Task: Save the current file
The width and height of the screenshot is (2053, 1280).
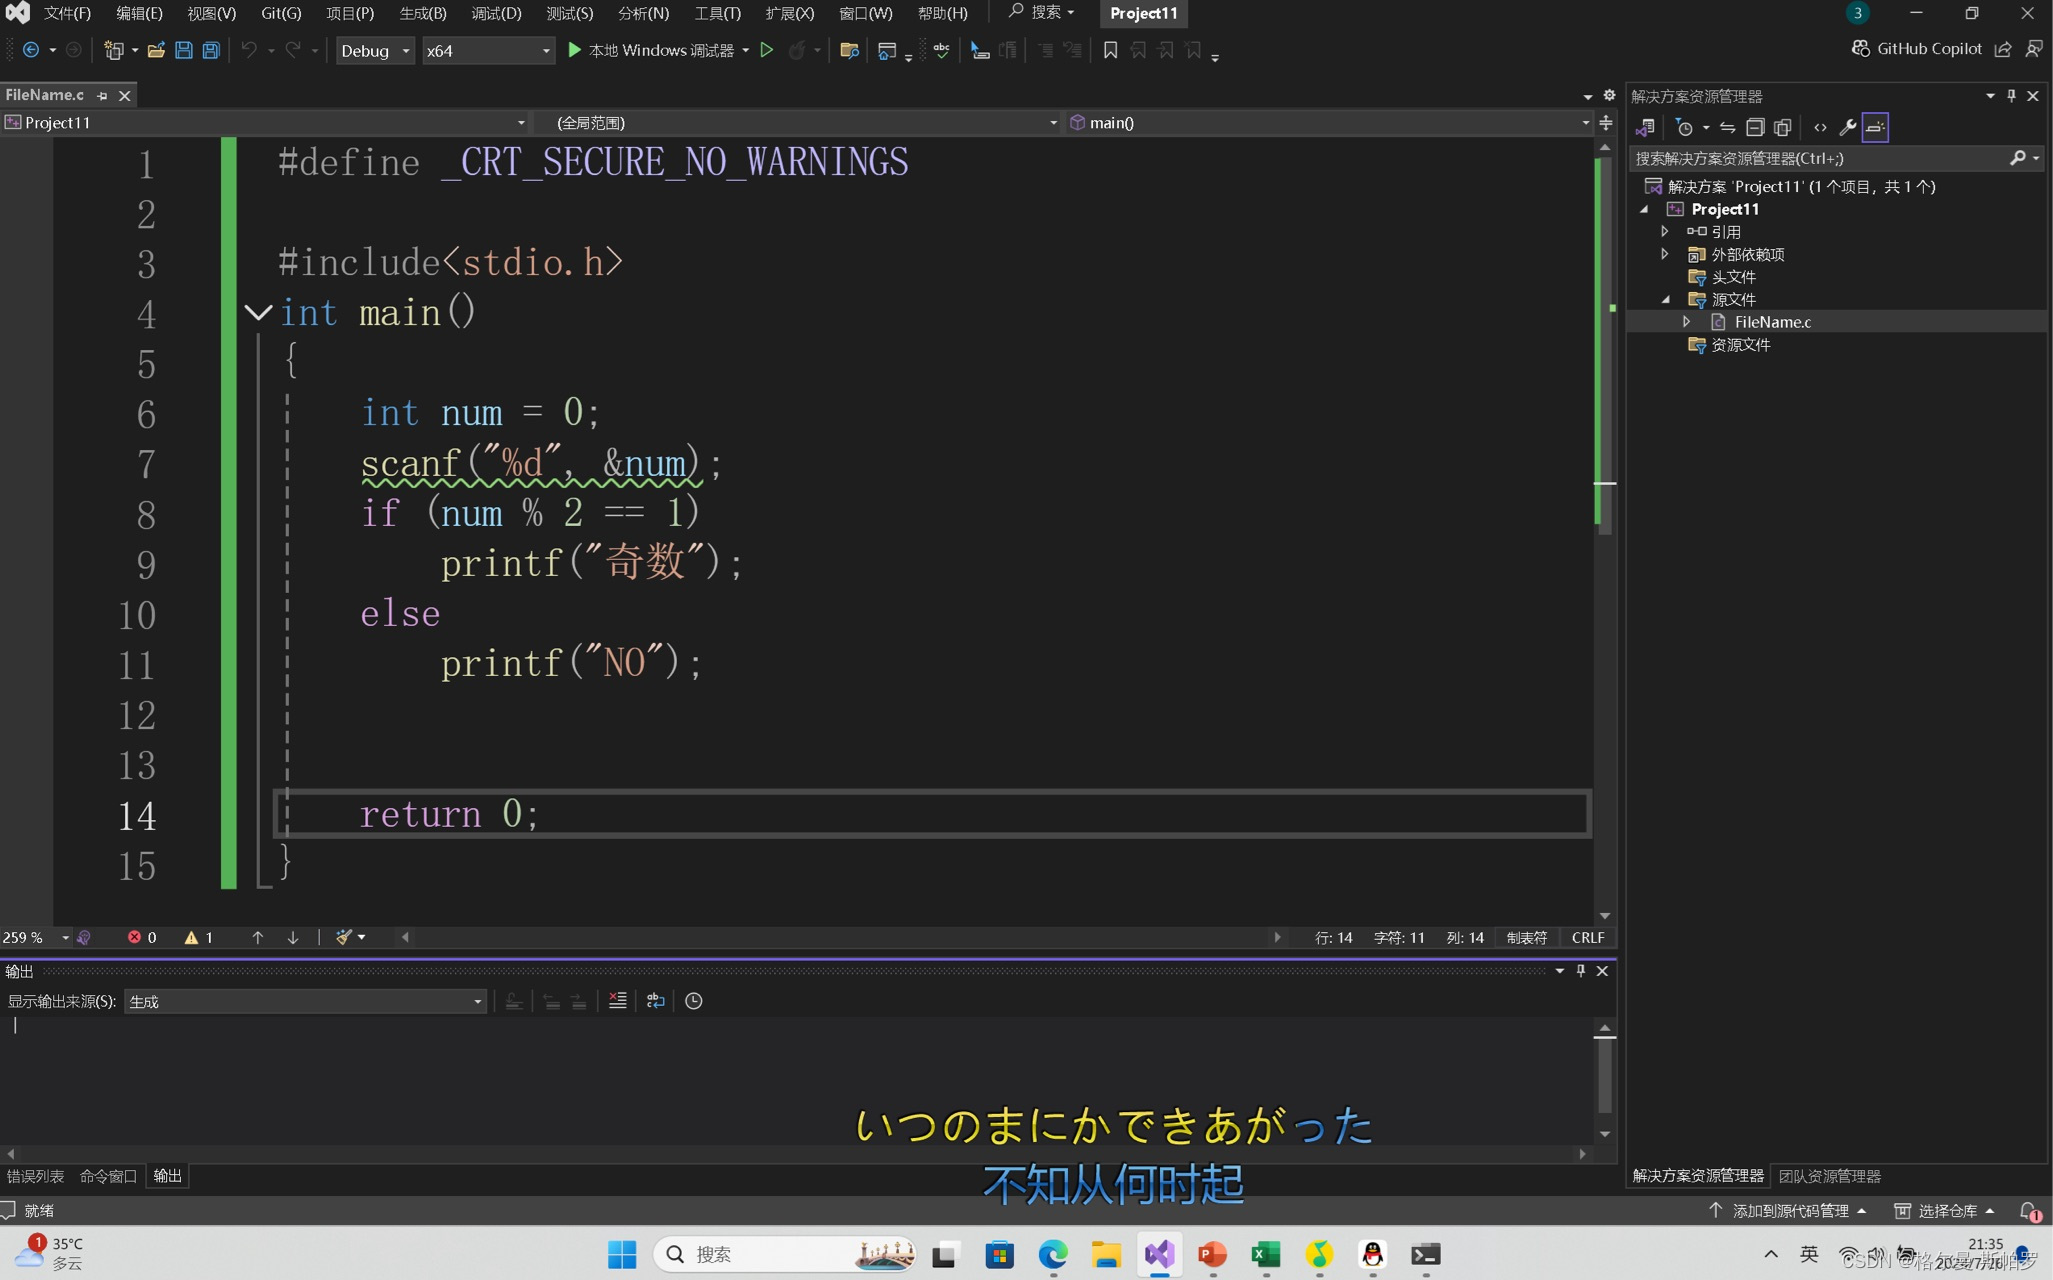Action: click(184, 50)
